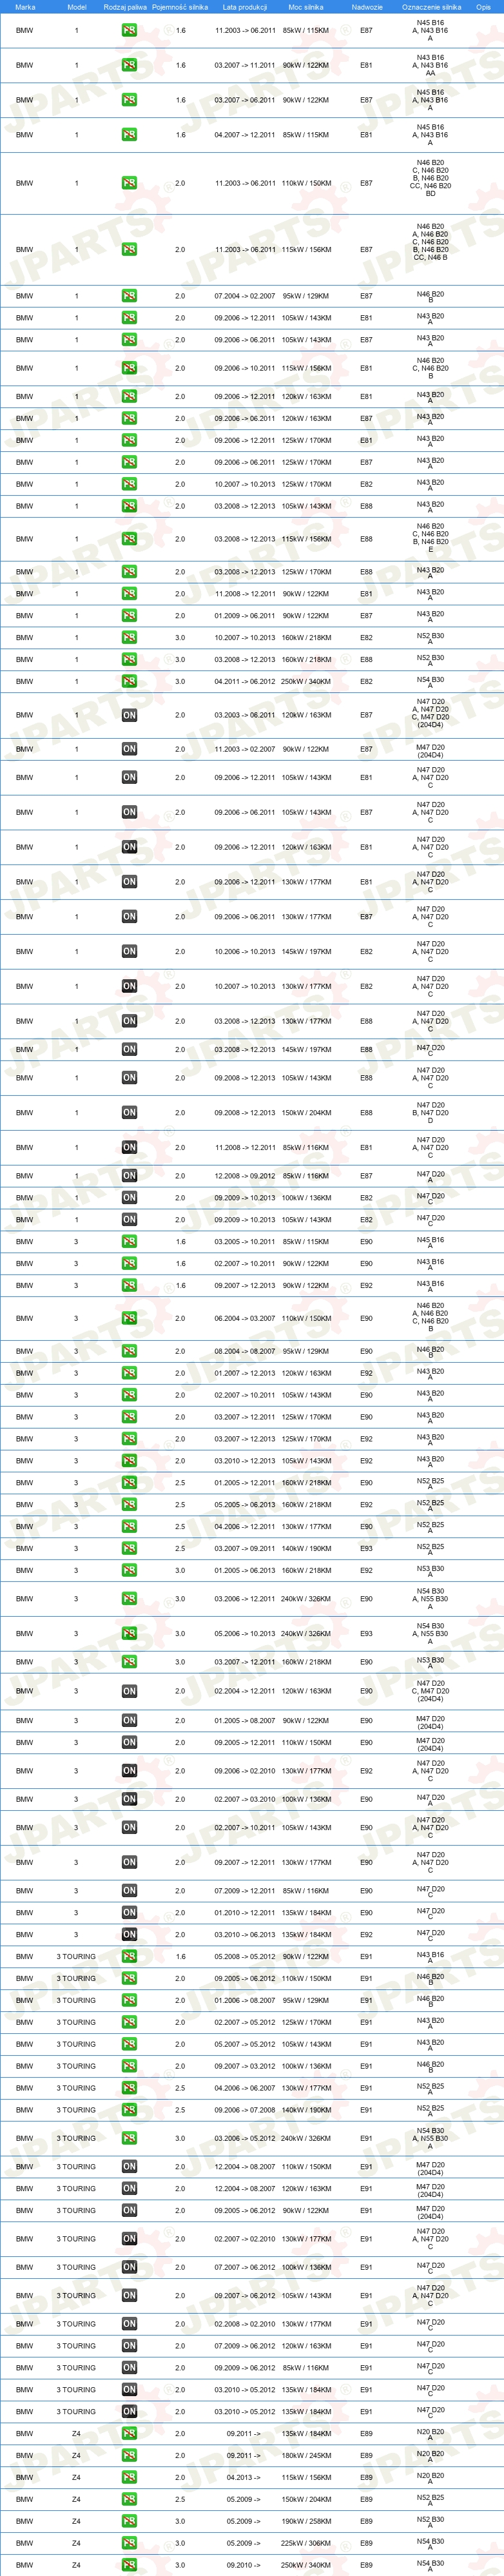
Task: Click the 145kW / 197KM cell in the E82 row
Action: pyautogui.click(x=306, y=952)
